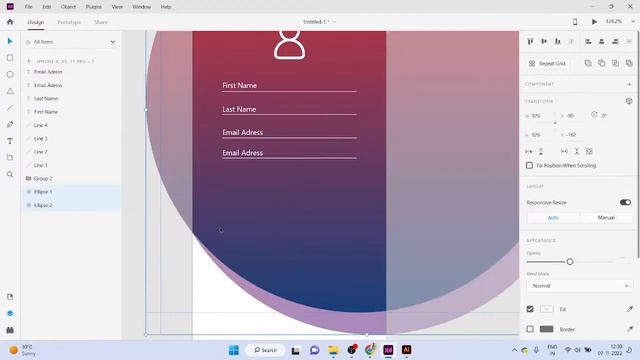Open the Object menu
This screenshot has width=640, height=360.
tap(68, 7)
